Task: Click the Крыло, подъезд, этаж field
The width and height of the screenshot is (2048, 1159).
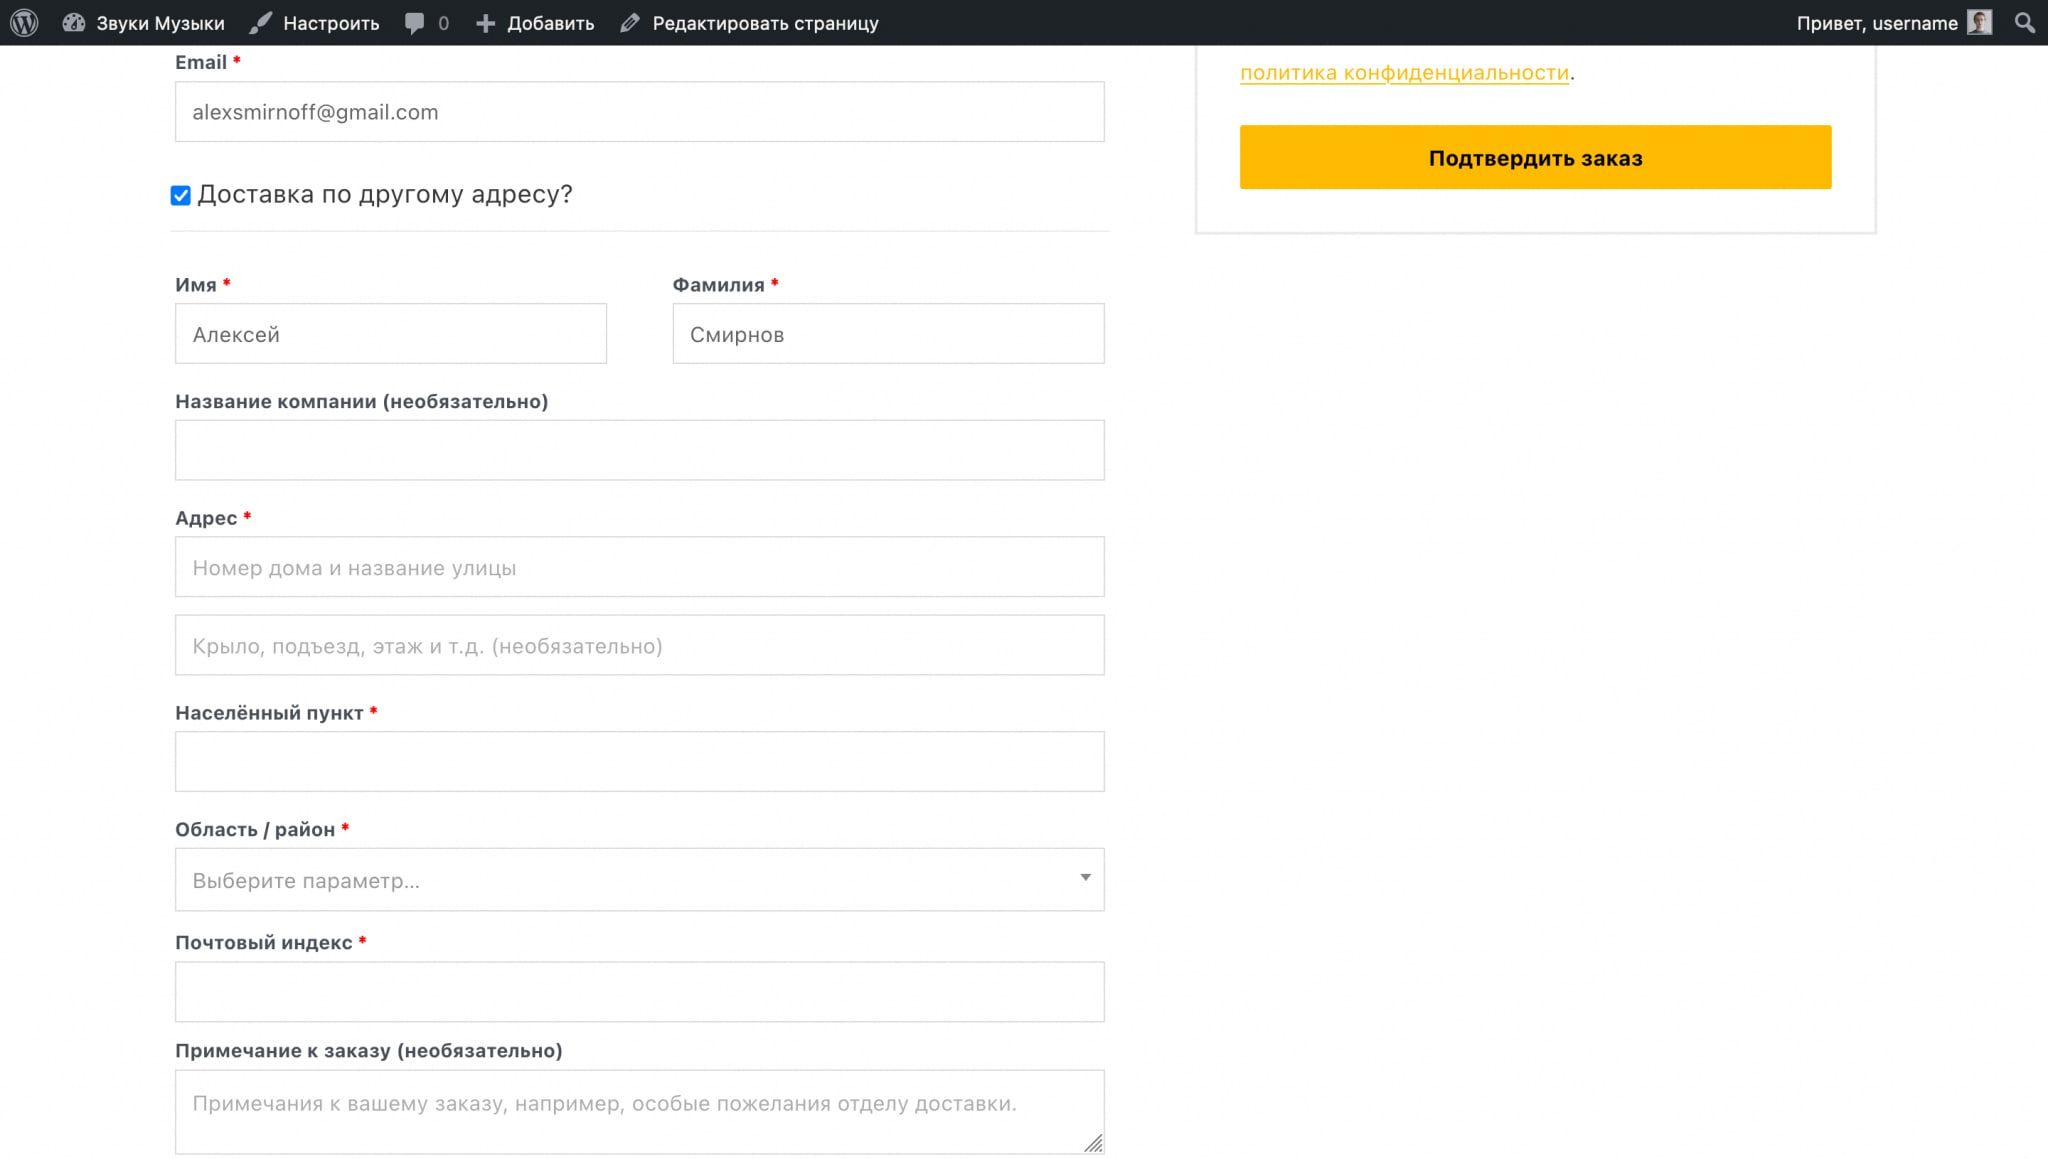Action: point(640,645)
